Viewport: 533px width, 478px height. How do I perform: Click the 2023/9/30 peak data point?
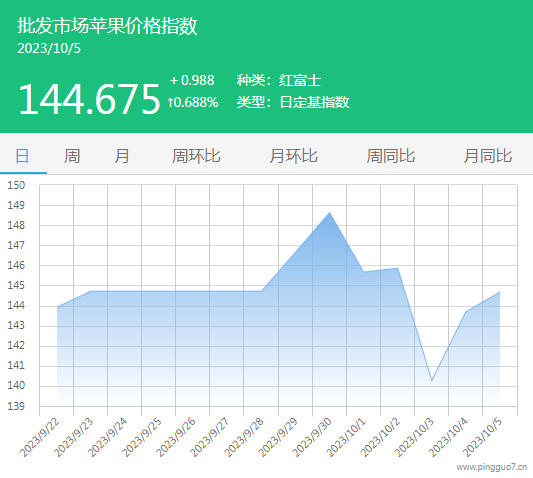pos(329,213)
